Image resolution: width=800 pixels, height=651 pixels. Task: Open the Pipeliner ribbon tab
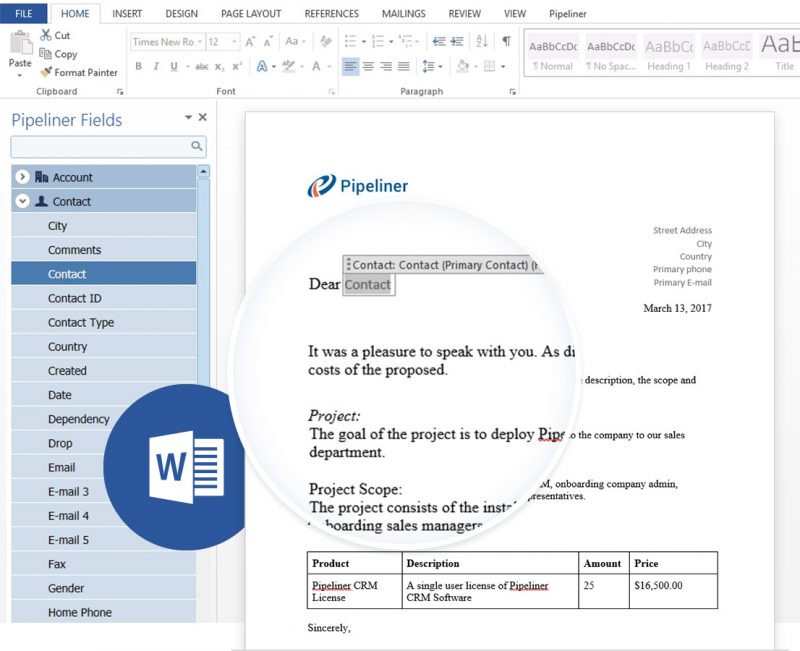567,14
